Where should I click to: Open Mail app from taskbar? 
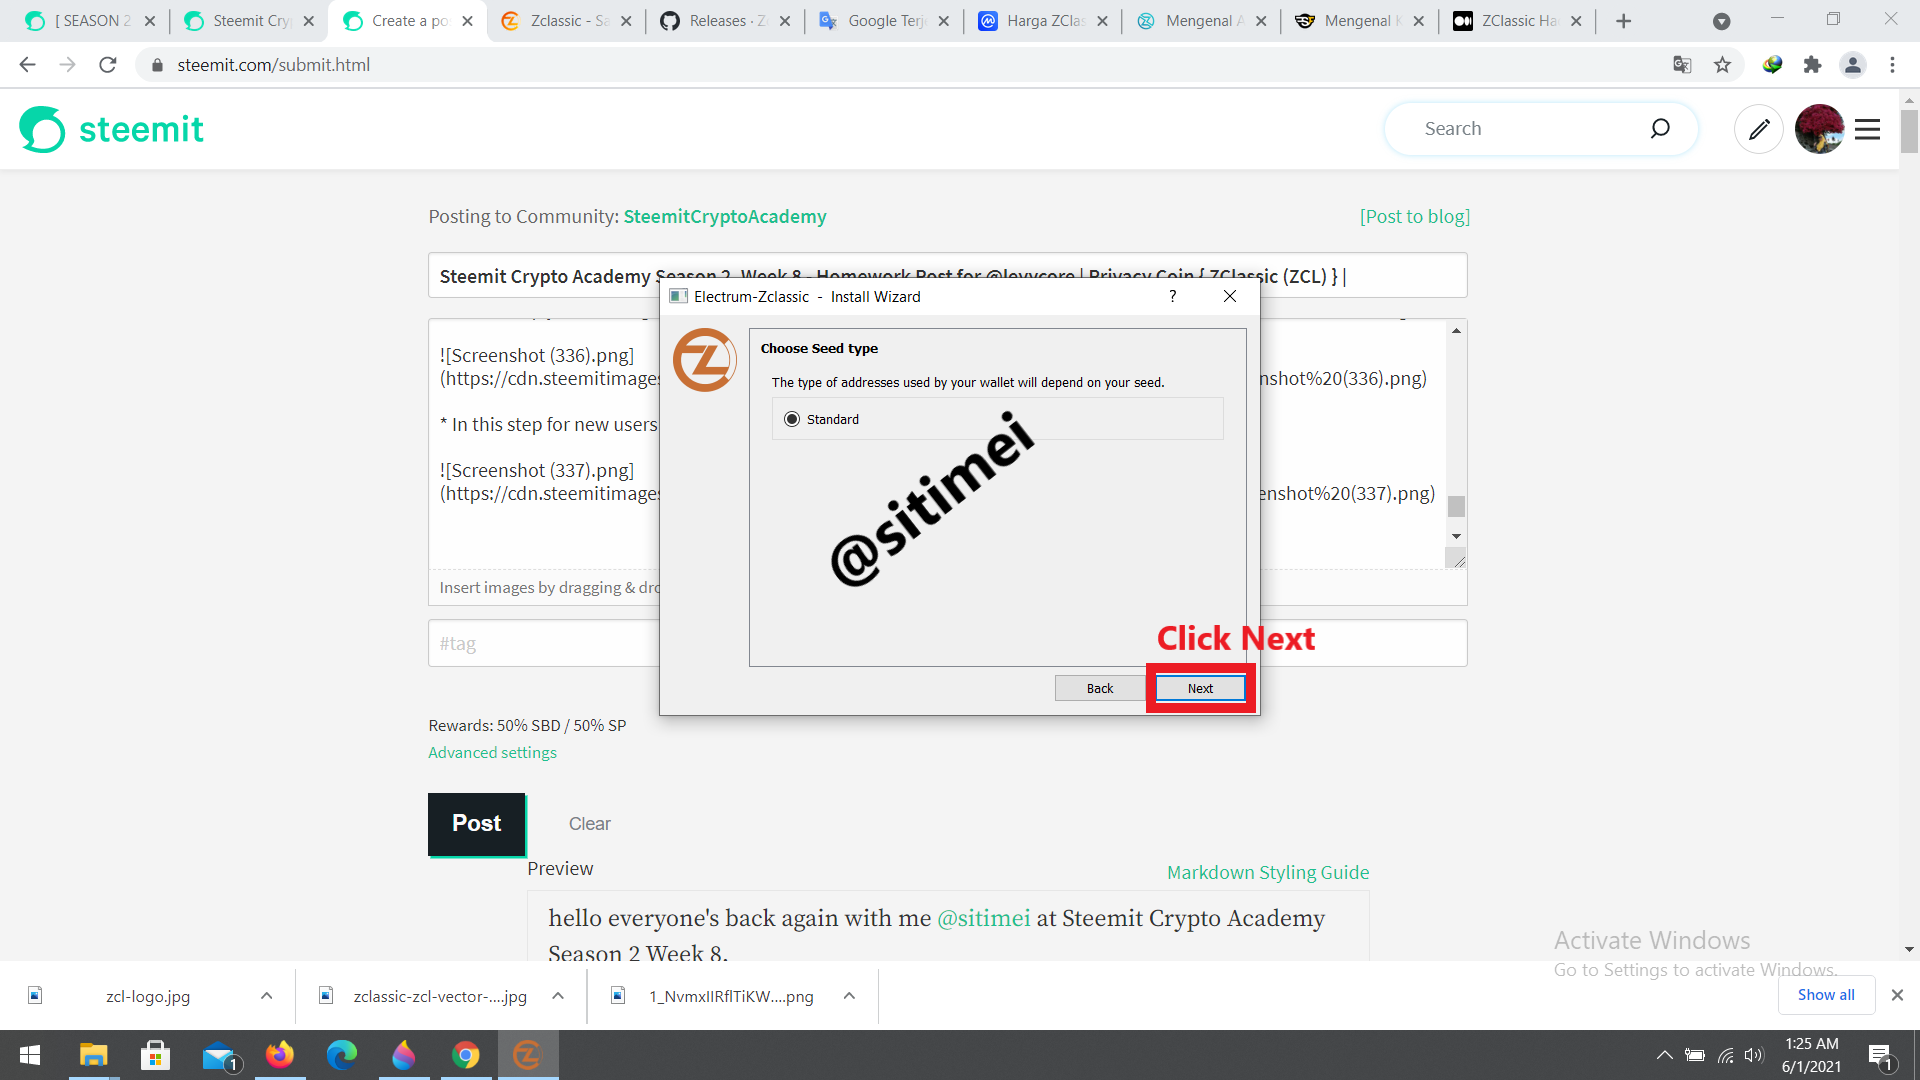coord(219,1055)
